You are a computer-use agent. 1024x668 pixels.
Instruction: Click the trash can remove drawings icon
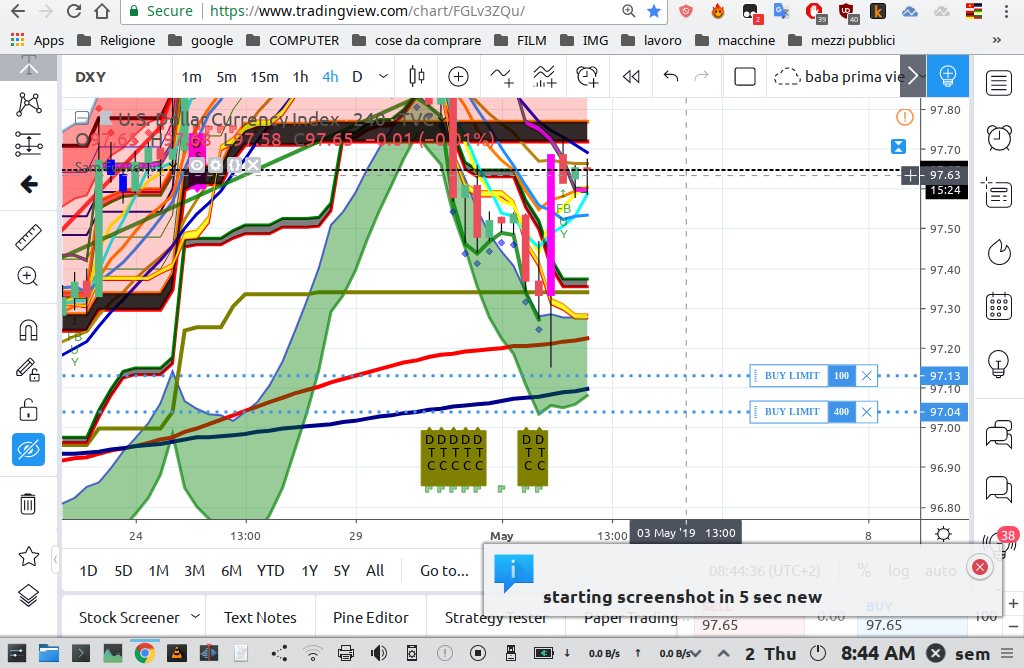[28, 503]
